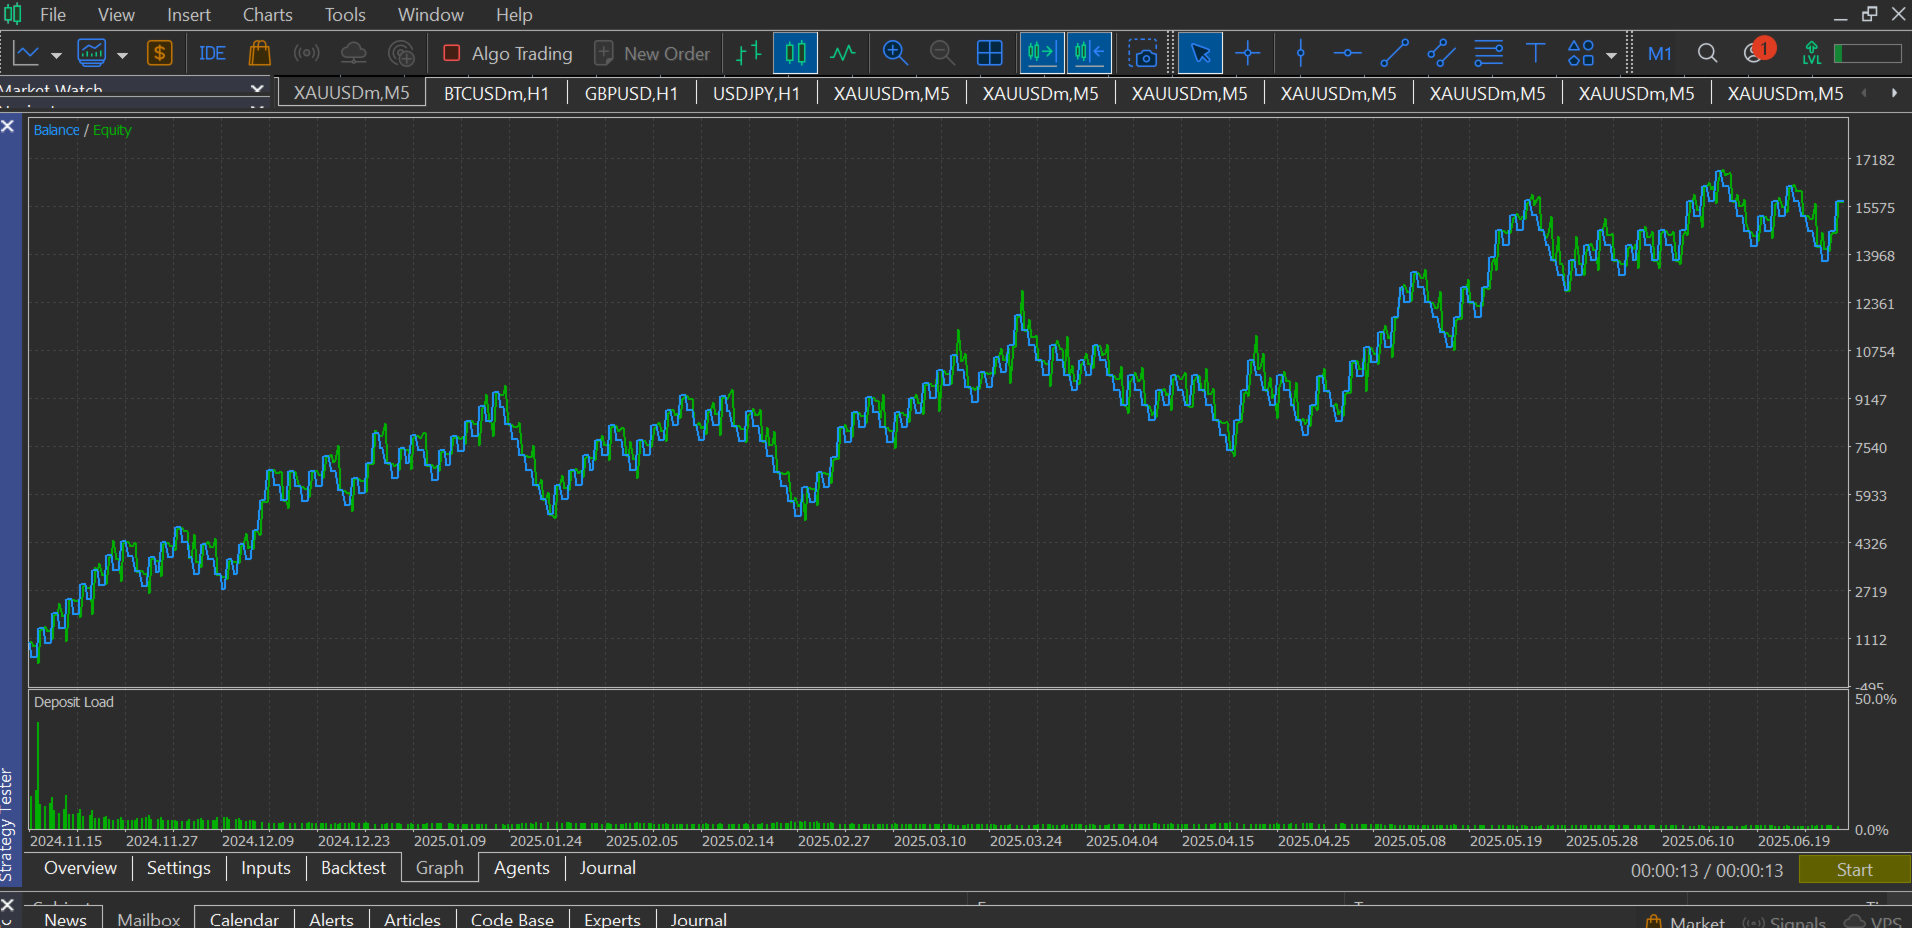1912x928 pixels.
Task: Select the crosshair cursor tool
Action: 1248,54
